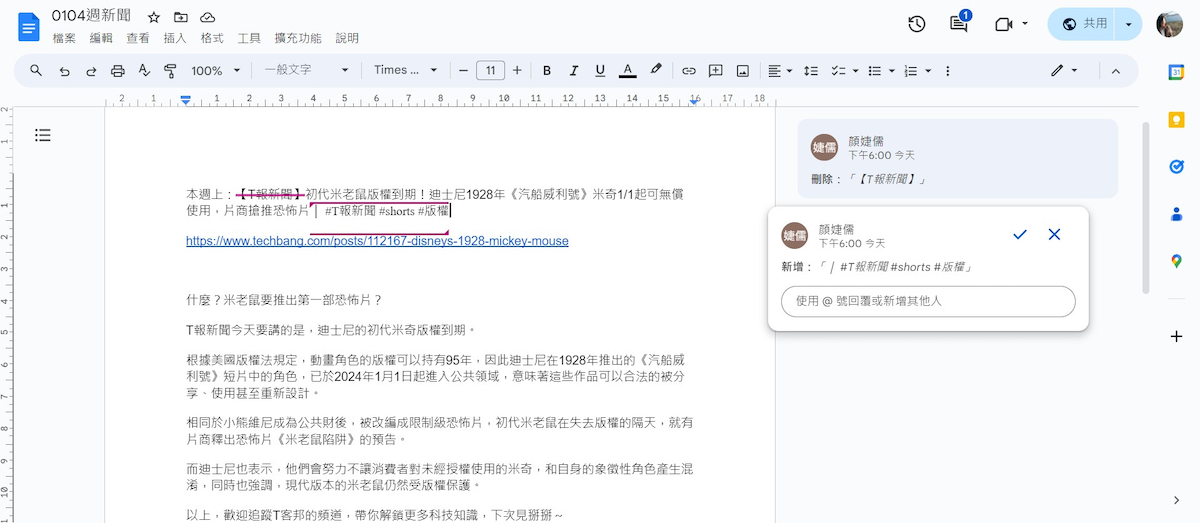Click the insert link icon

pos(689,71)
